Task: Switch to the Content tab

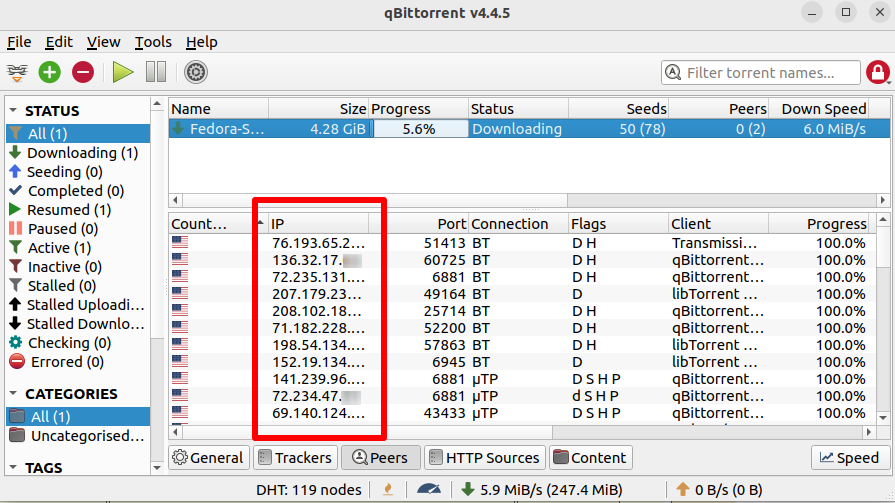Action: (x=591, y=458)
